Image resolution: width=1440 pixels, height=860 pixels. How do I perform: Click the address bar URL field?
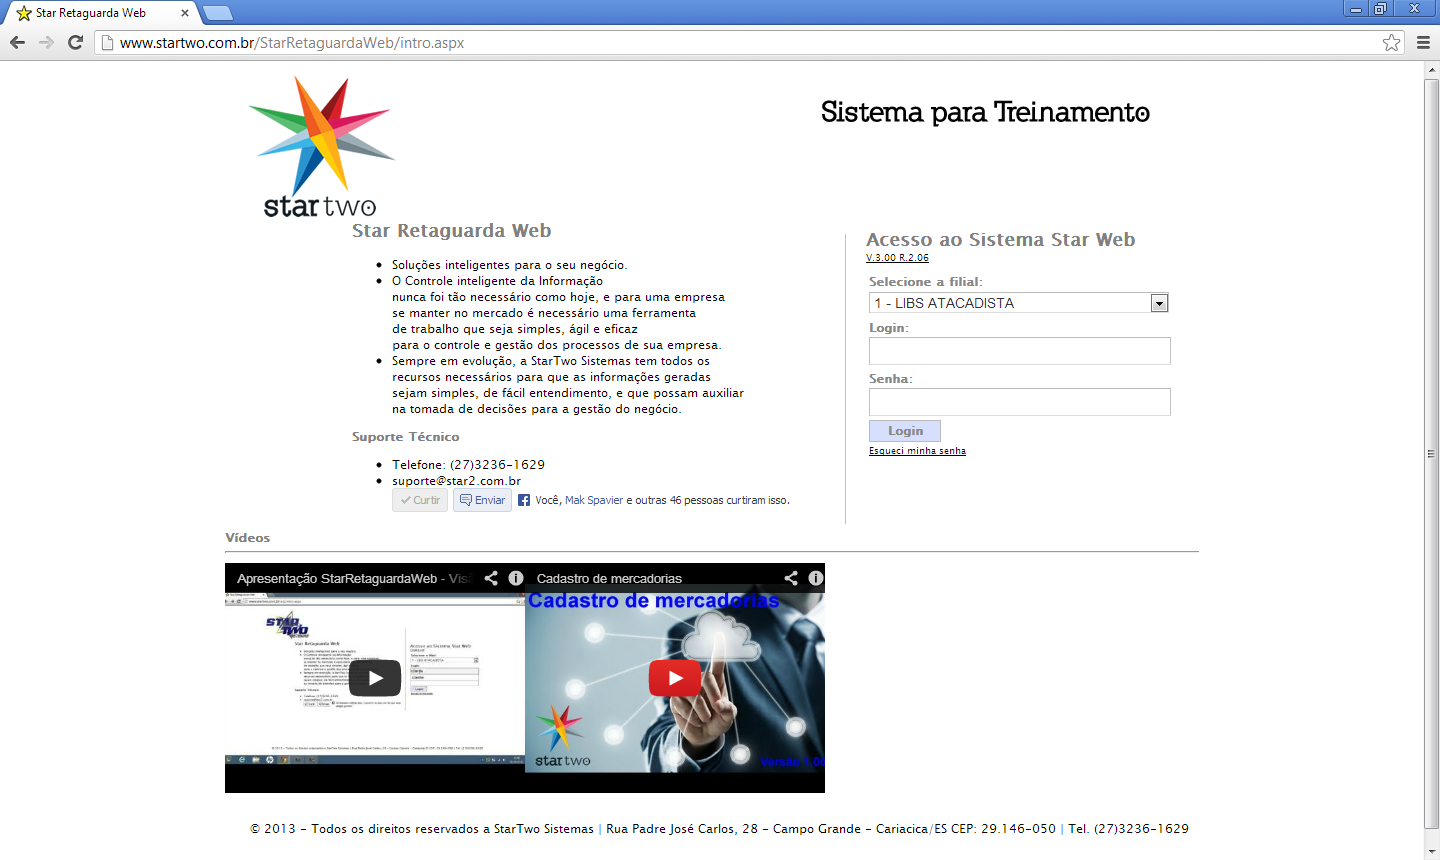click(740, 43)
